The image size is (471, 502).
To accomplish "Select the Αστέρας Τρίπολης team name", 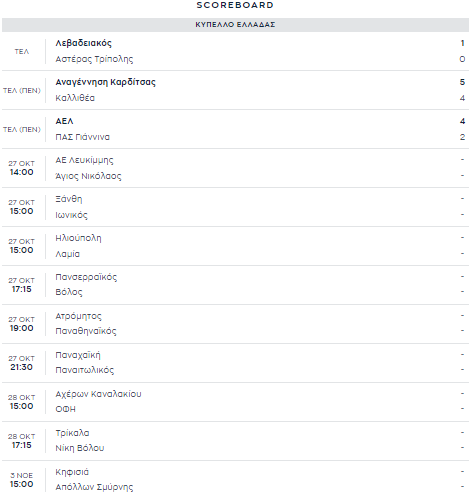I will [x=94, y=59].
